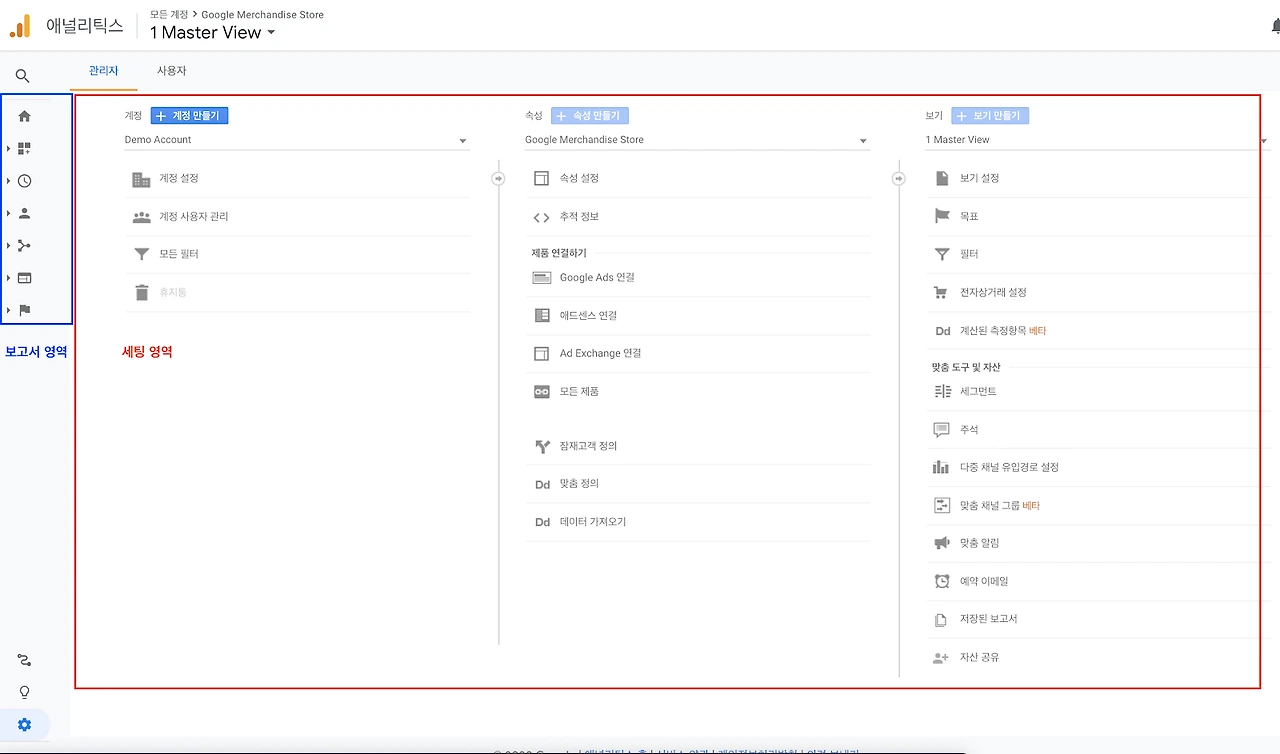This screenshot has width=1280, height=754.
Task: Open the Behavior window icon in sidebar
Action: tap(25, 278)
